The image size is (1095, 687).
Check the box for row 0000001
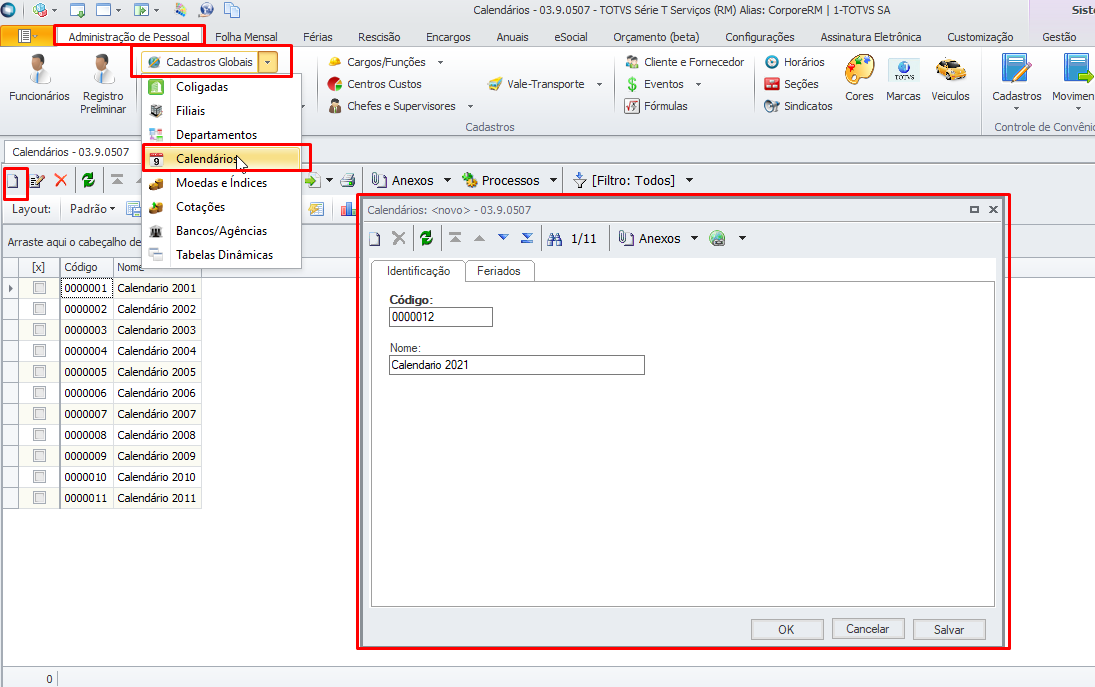[39, 288]
